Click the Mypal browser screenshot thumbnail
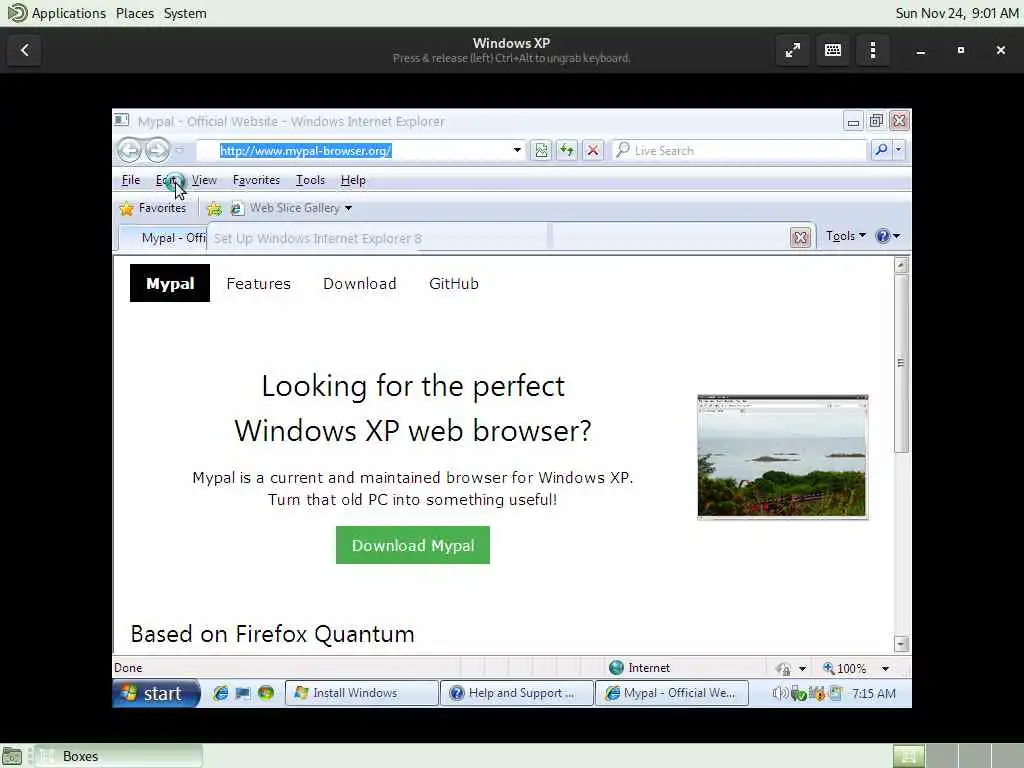 (x=782, y=457)
